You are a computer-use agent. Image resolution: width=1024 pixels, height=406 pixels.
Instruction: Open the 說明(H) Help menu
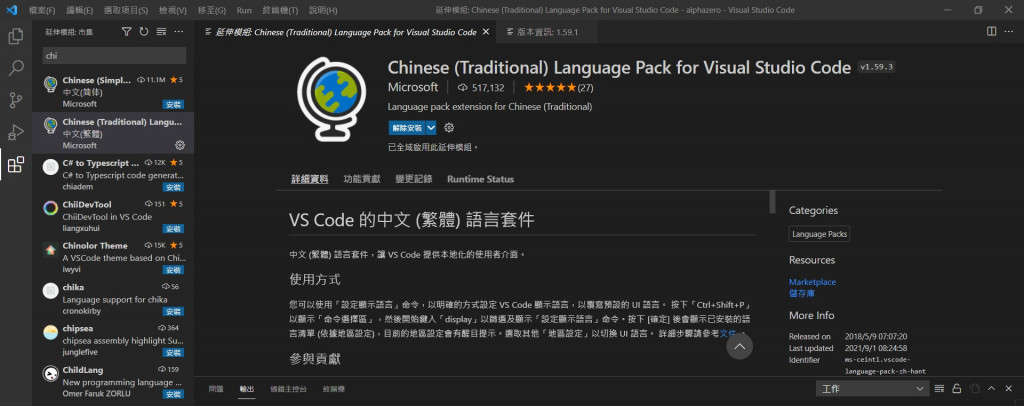click(x=323, y=10)
